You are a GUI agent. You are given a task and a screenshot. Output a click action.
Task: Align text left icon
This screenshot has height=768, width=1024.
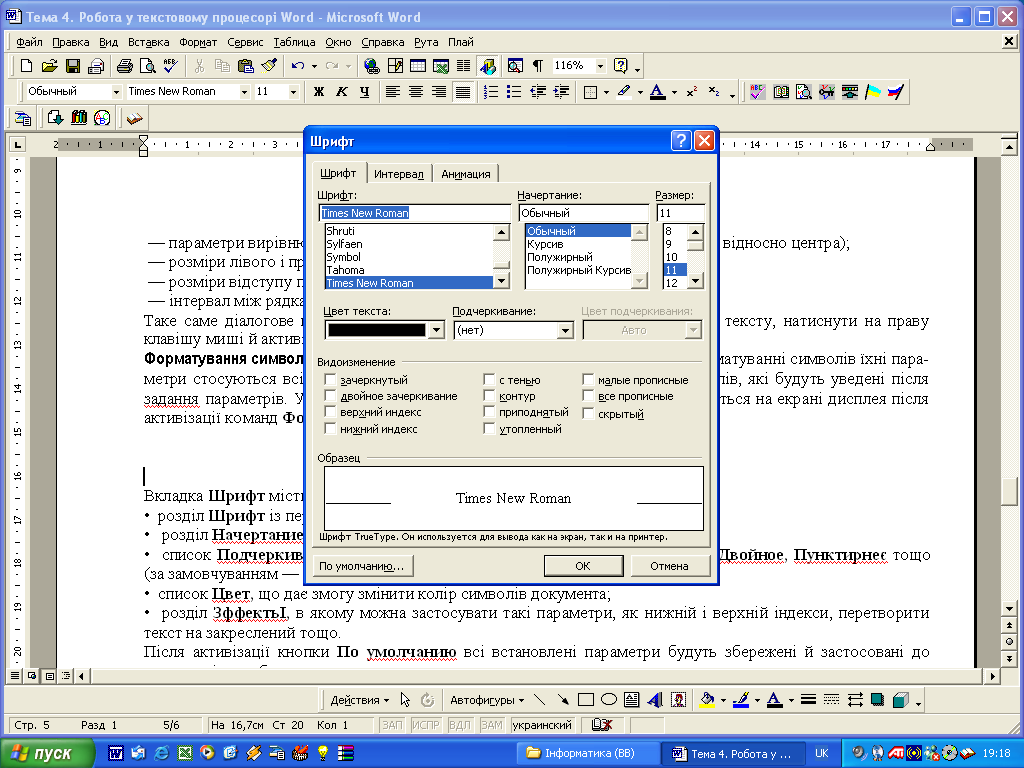point(392,92)
